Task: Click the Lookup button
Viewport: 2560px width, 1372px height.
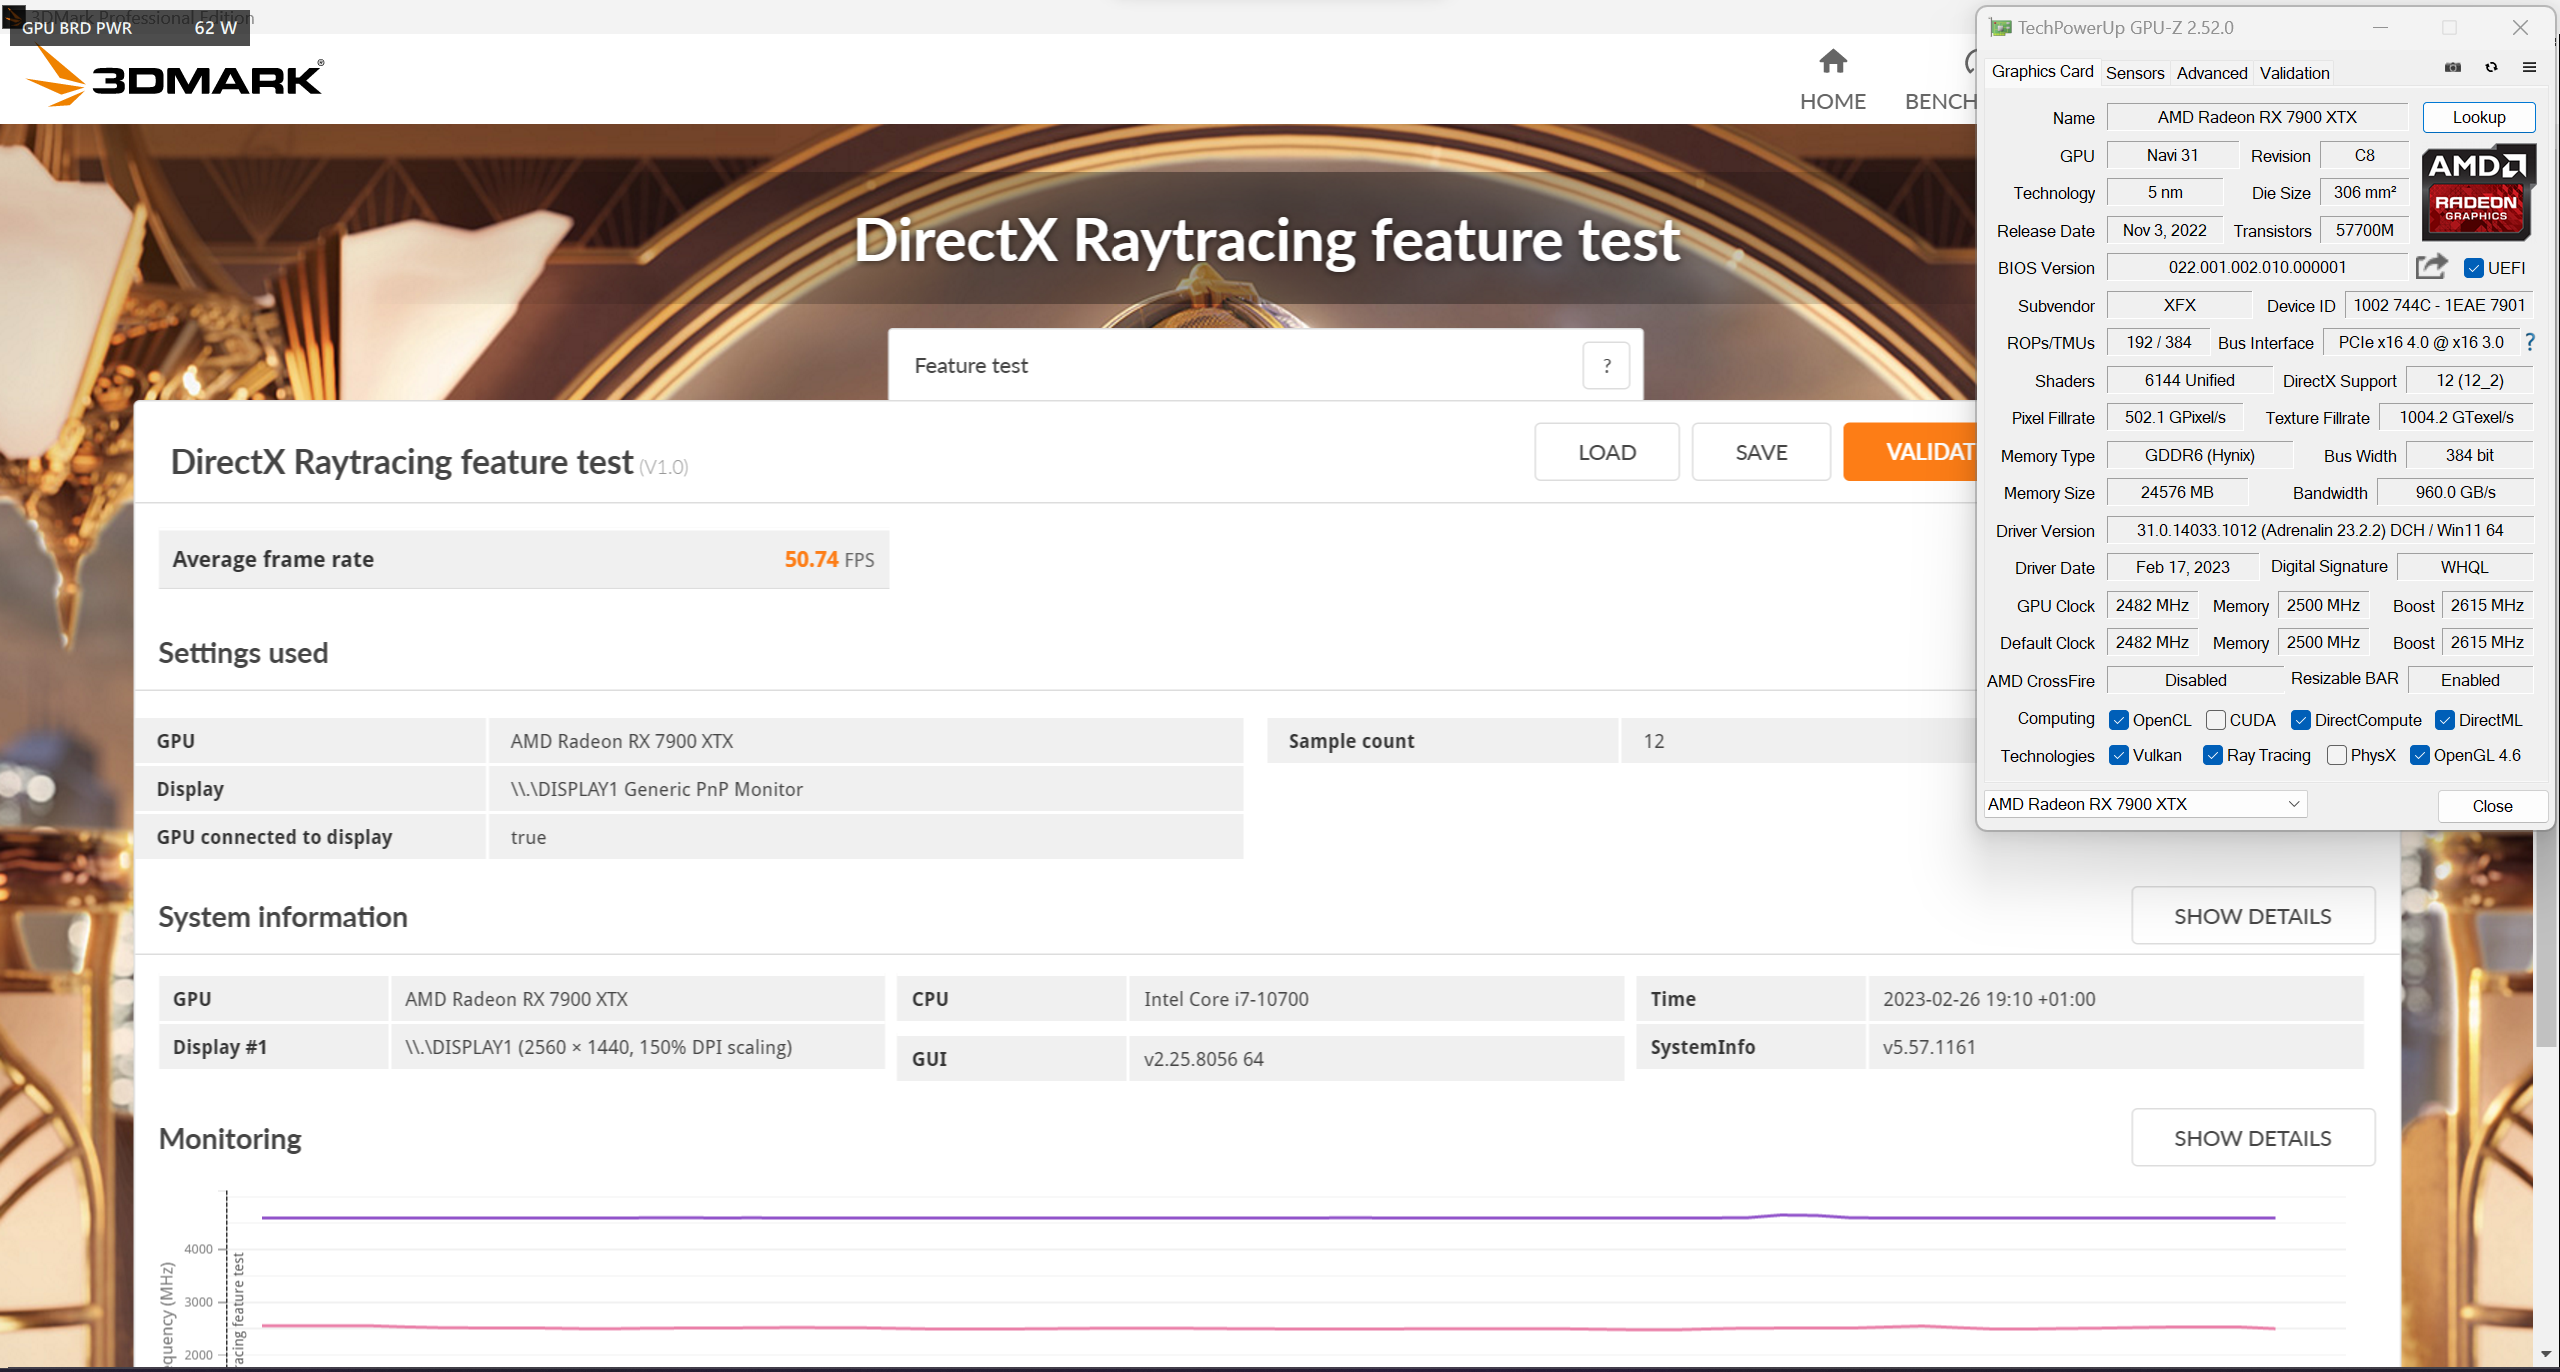Action: tap(2478, 117)
